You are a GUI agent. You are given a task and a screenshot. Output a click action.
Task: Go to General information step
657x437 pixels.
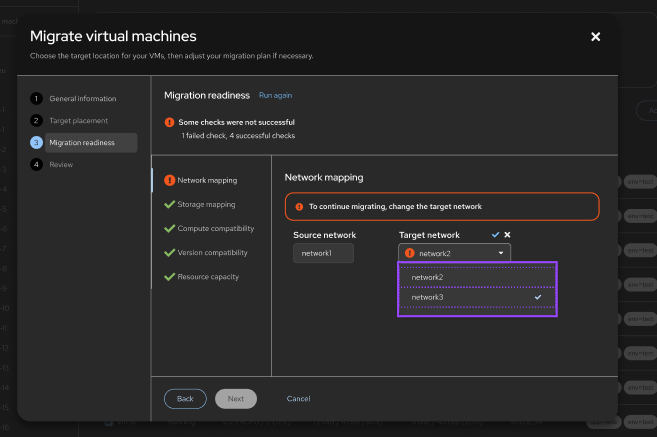click(x=82, y=99)
